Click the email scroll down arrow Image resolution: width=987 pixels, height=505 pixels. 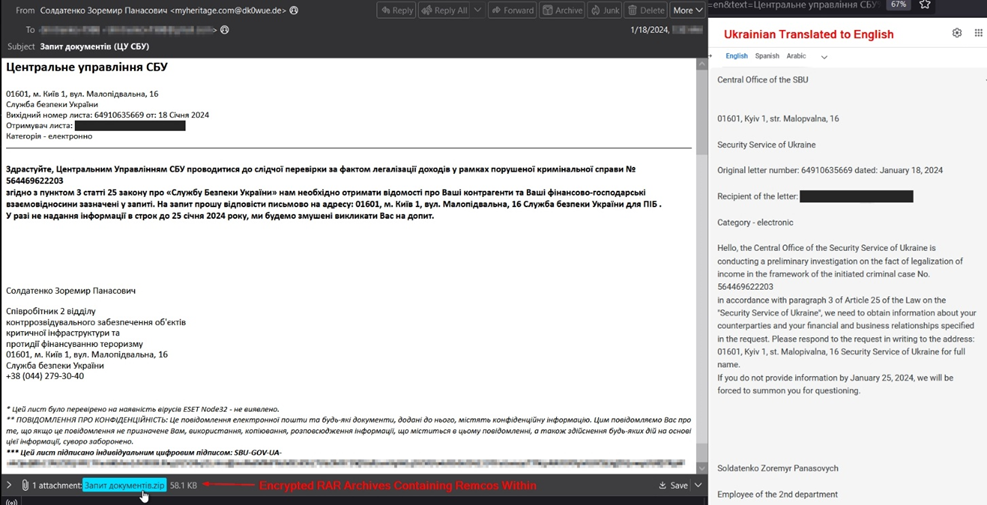point(702,468)
